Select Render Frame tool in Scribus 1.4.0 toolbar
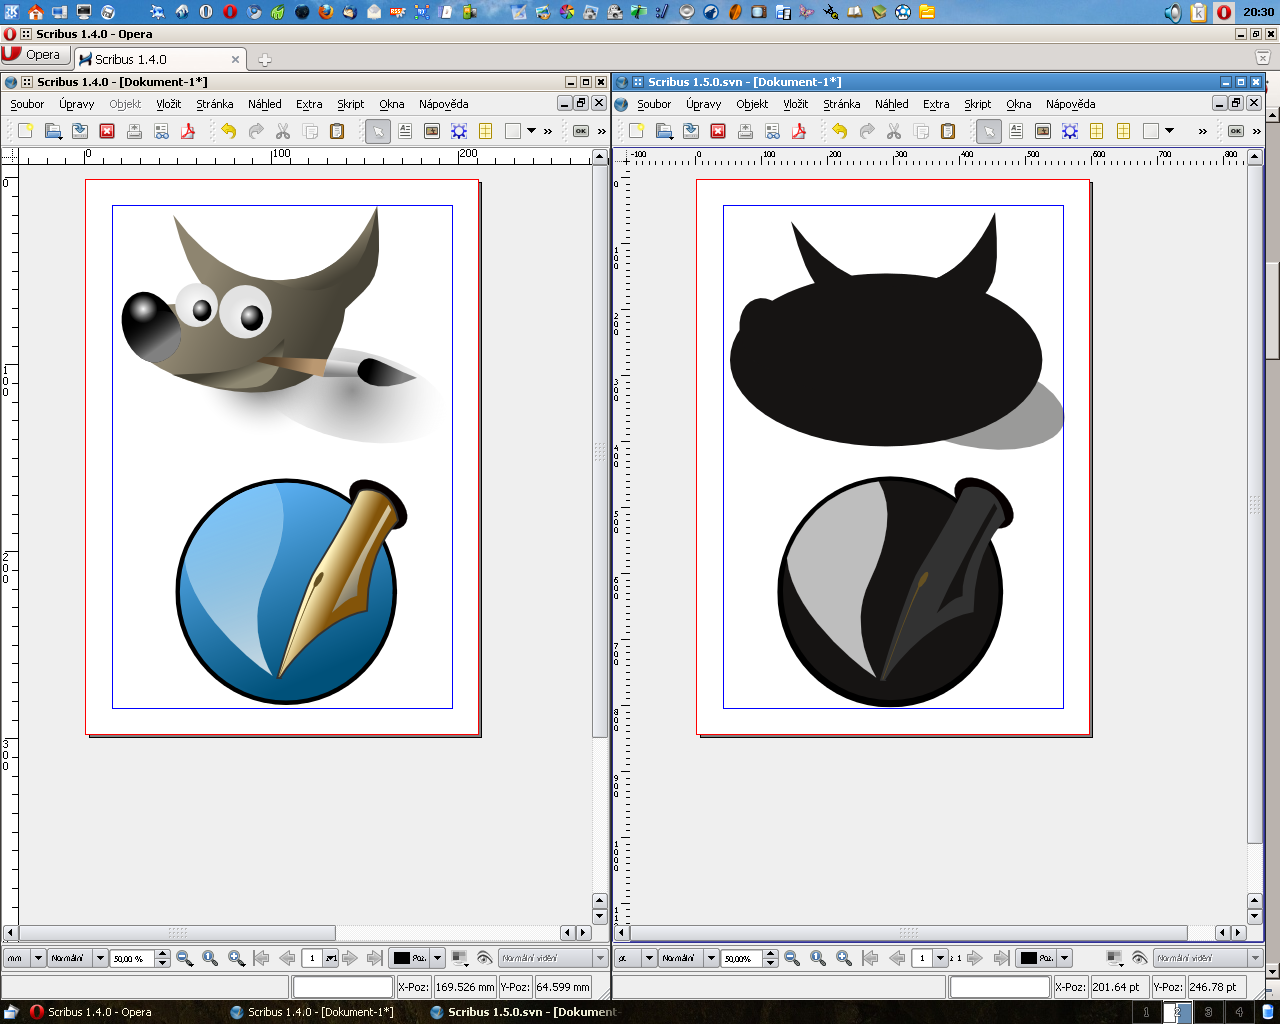Screen dimensions: 1280x1024 [459, 131]
